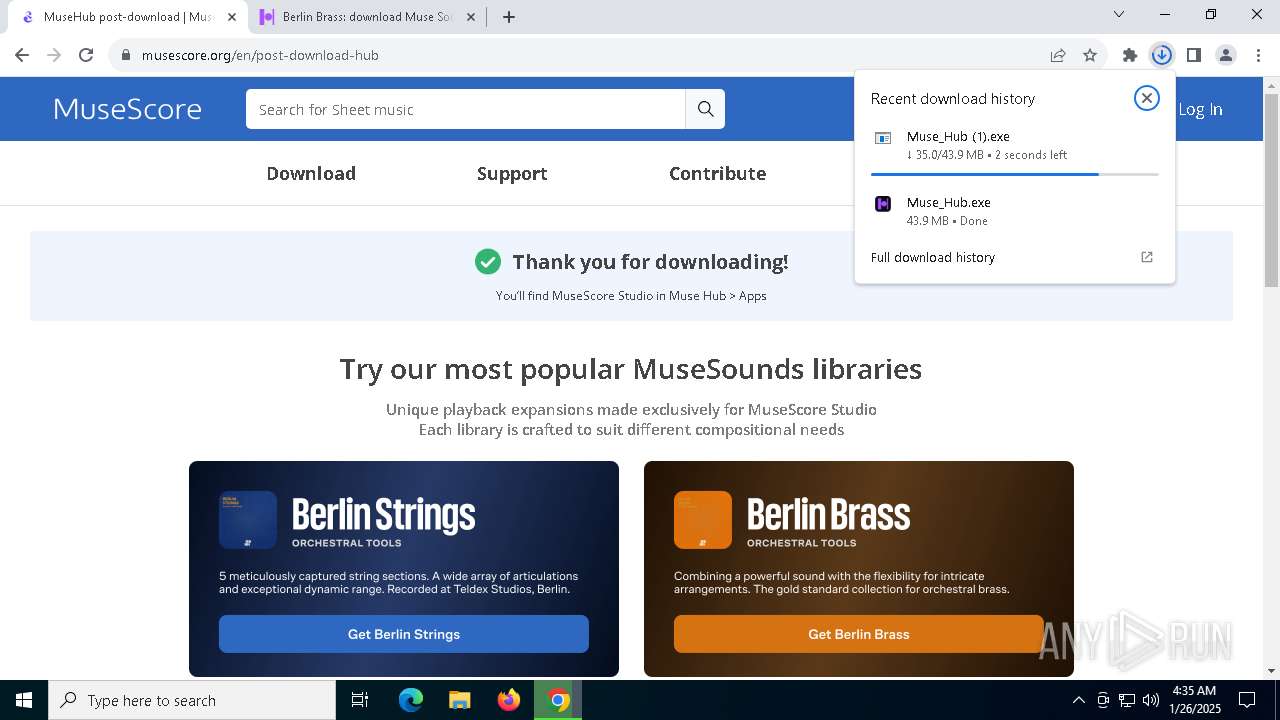The height and width of the screenshot is (720, 1280).
Task: Open the Chrome profile avatar
Action: (x=1225, y=55)
